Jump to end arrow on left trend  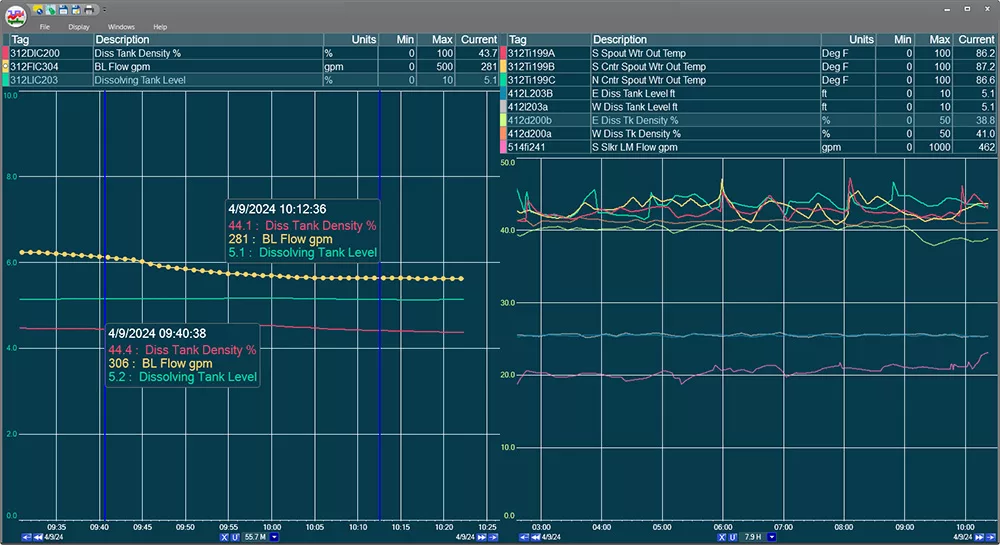493,537
